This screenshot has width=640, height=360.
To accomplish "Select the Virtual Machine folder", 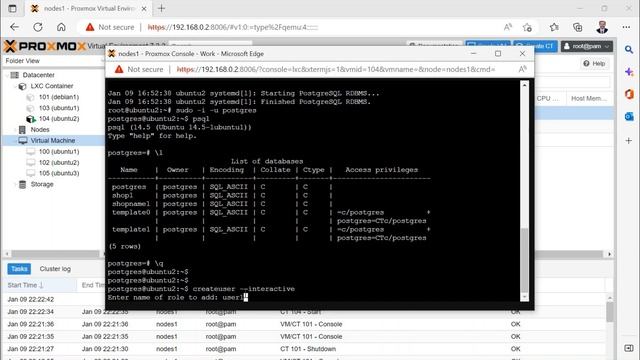I will click(x=52, y=140).
